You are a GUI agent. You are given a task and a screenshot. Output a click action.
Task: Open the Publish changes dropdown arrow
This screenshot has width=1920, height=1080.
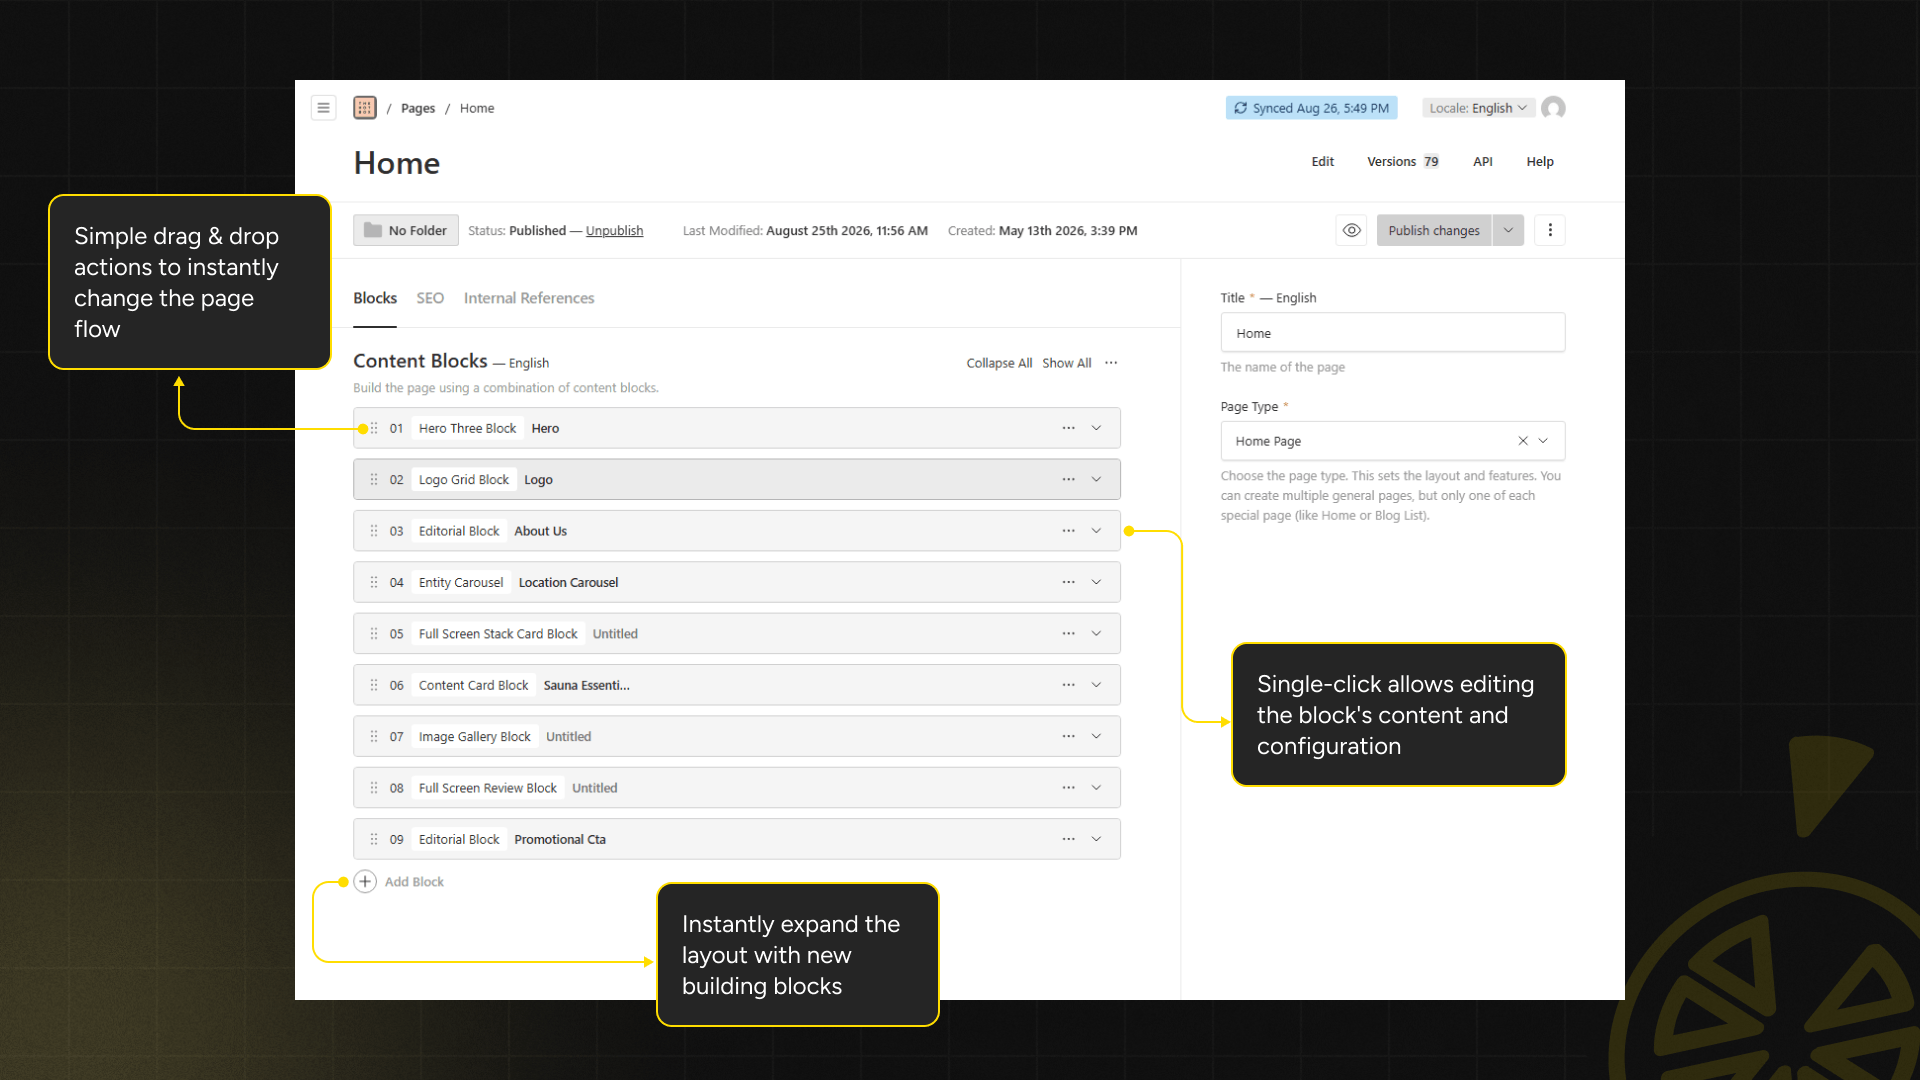1508,230
